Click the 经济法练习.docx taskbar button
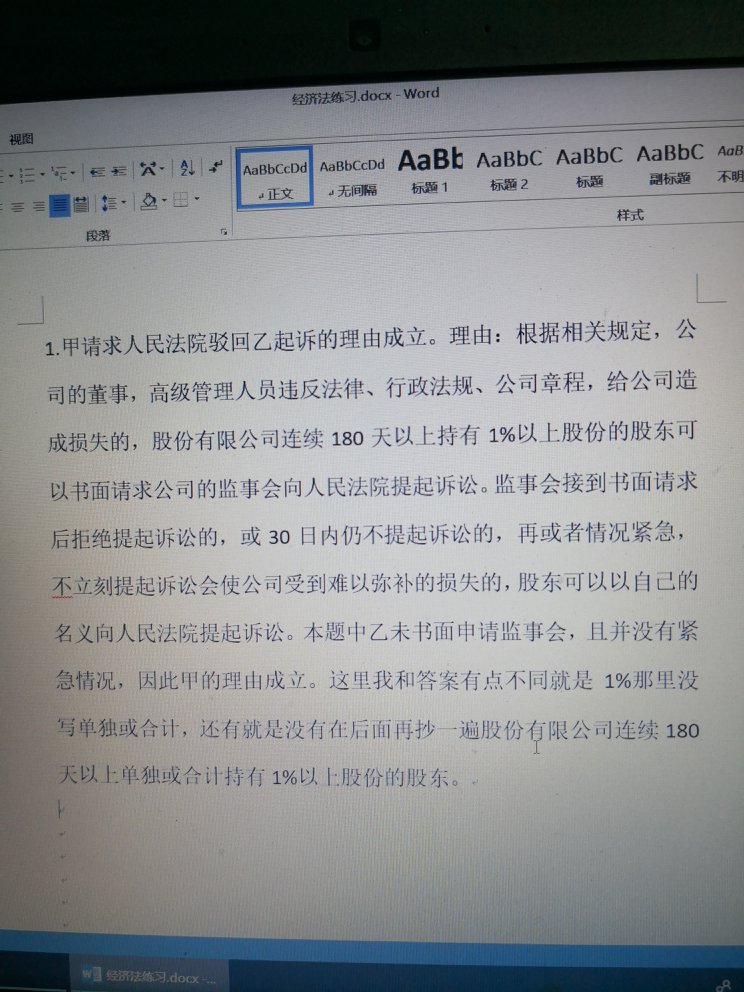The width and height of the screenshot is (744, 992). pyautogui.click(x=149, y=974)
